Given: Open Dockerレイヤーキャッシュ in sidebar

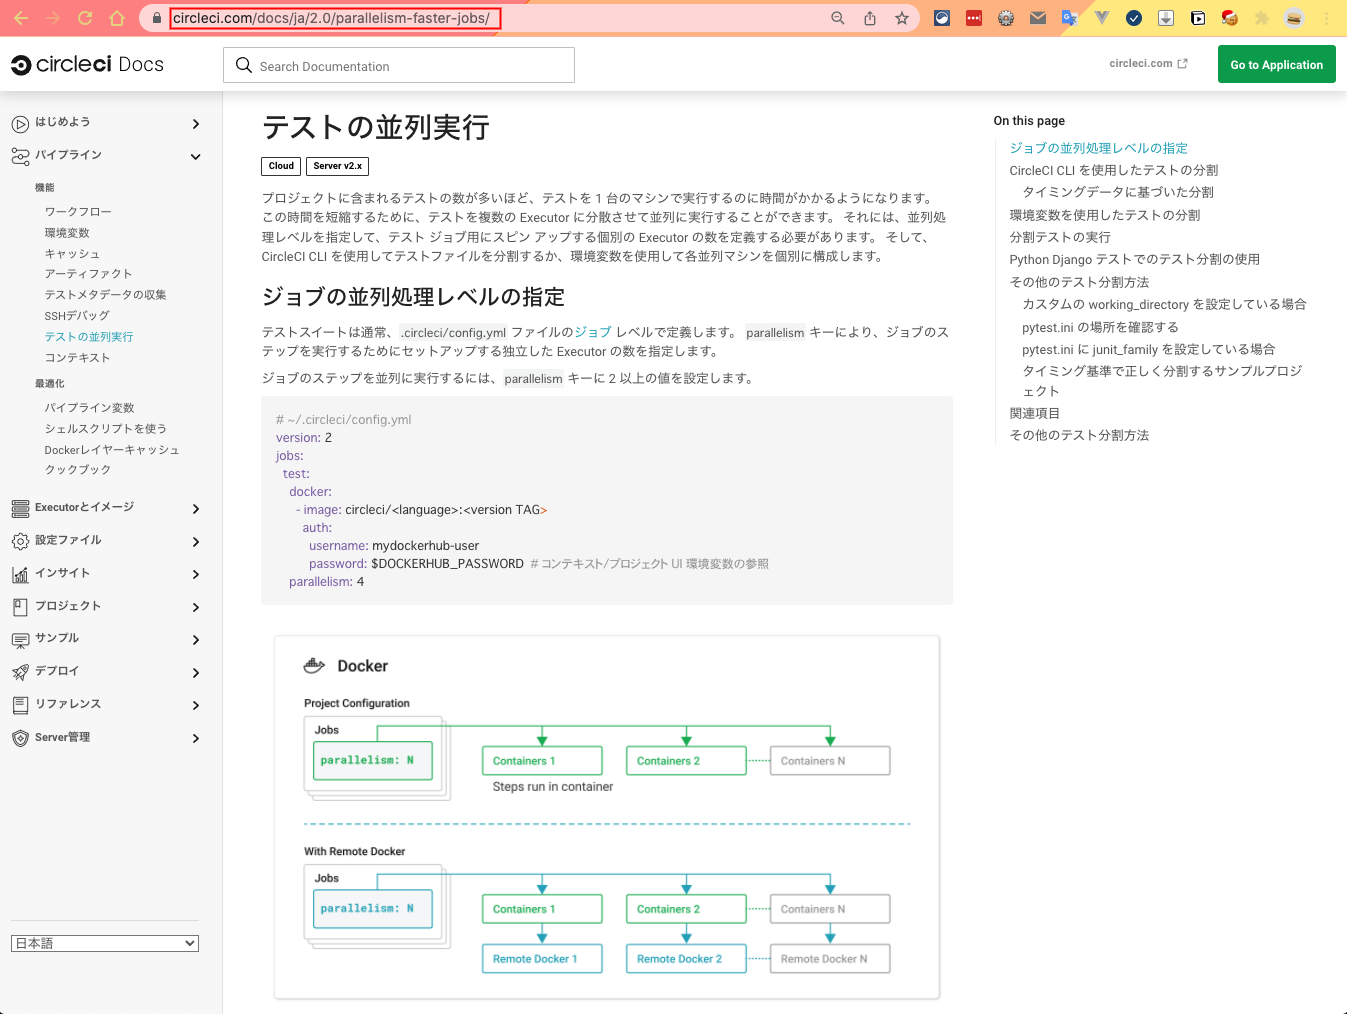Looking at the screenshot, I should [x=112, y=450].
